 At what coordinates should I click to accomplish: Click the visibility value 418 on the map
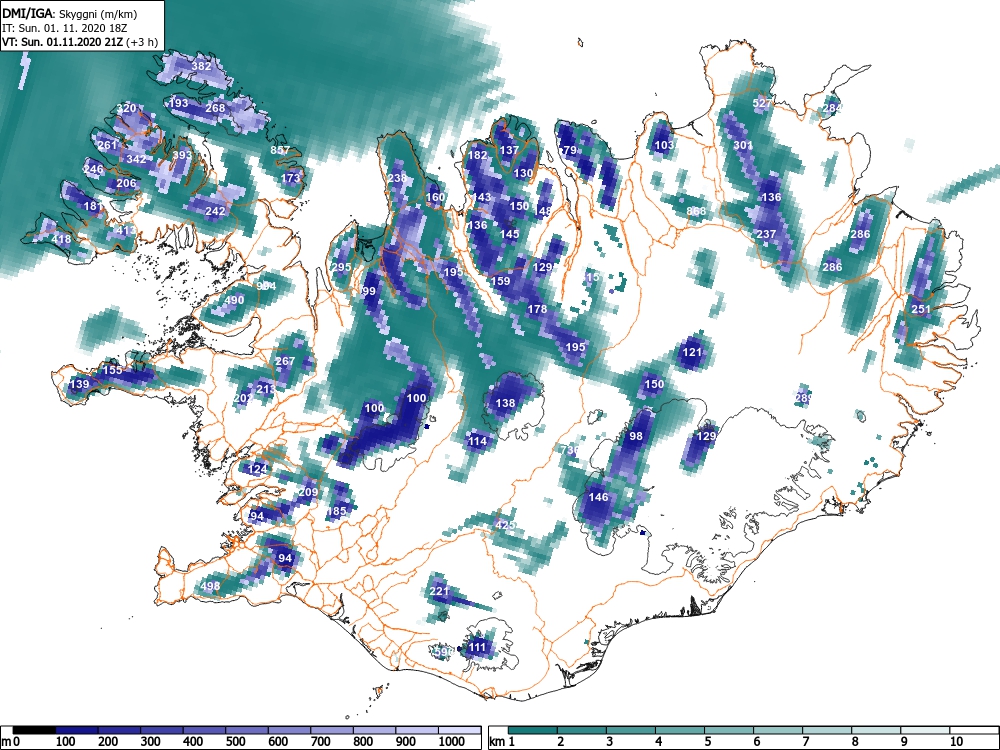pyautogui.click(x=62, y=240)
